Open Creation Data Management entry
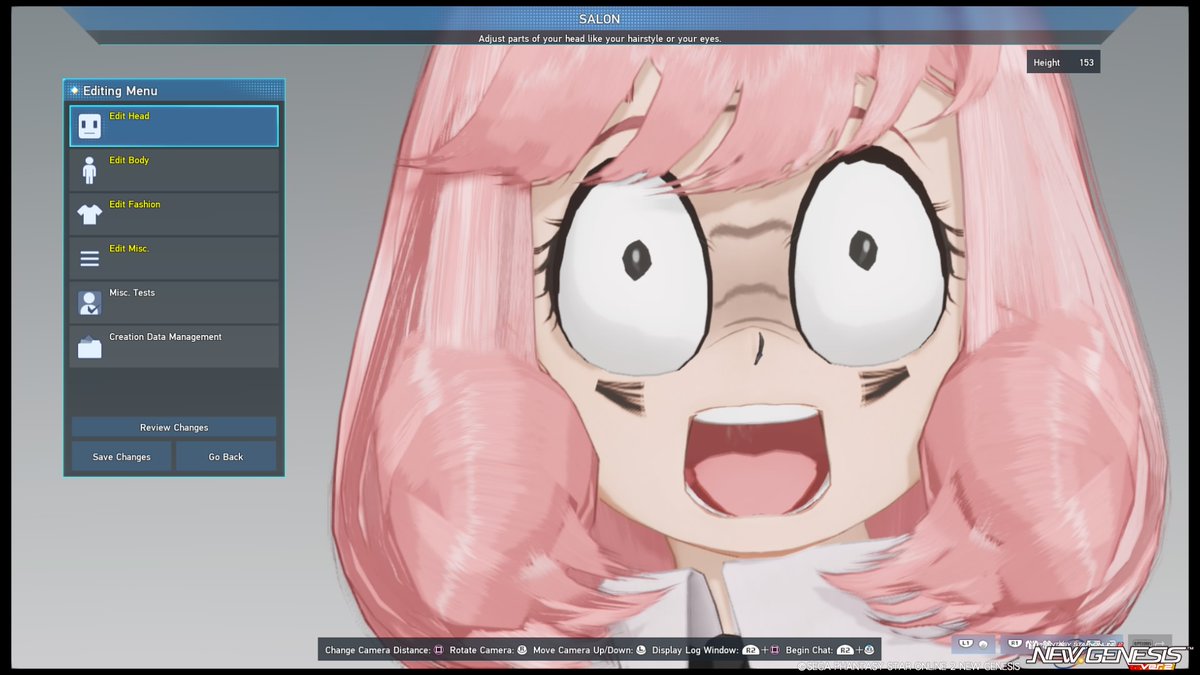Viewport: 1200px width, 675px height. (174, 346)
